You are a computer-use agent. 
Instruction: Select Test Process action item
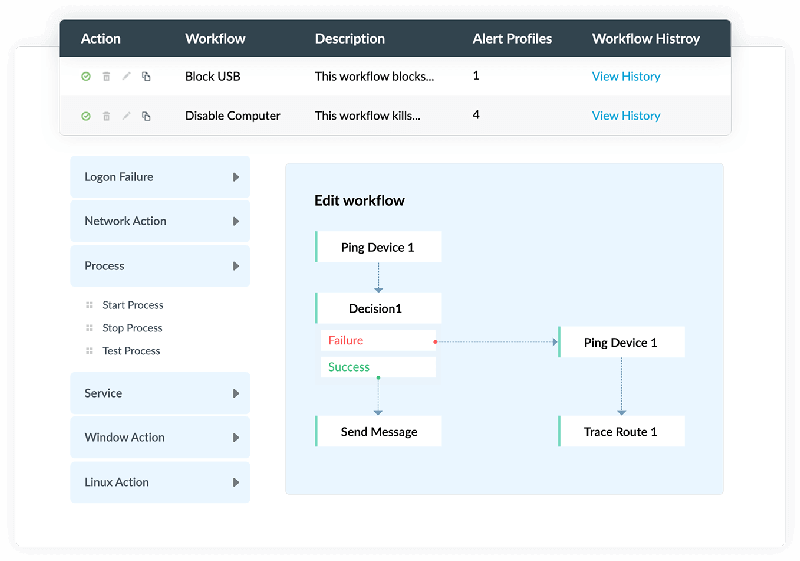tap(131, 351)
